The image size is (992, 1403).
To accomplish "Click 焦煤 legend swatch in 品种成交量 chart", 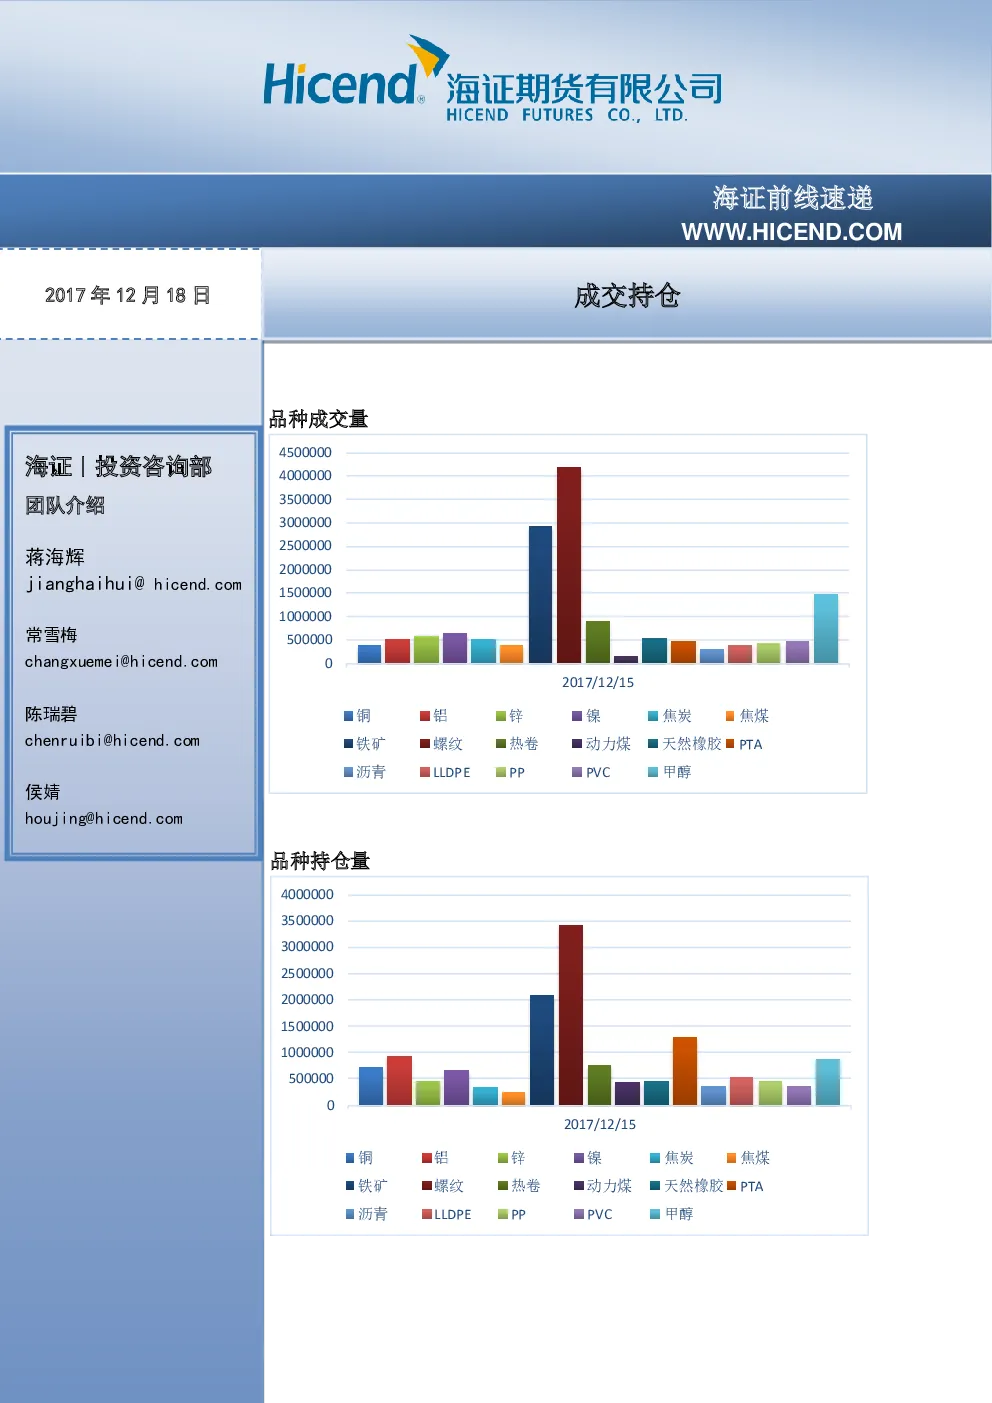I will click(x=730, y=716).
